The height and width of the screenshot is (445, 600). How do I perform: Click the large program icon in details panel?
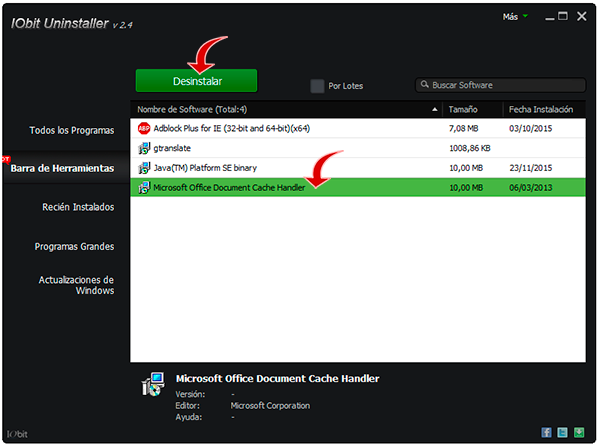point(153,385)
